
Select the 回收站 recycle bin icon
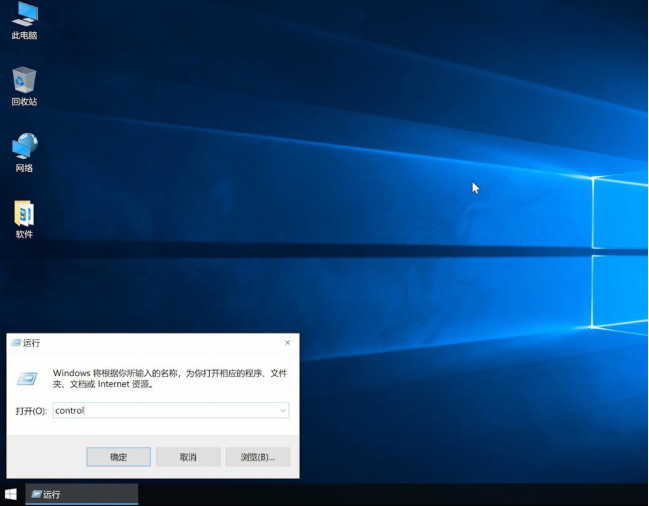(24, 80)
